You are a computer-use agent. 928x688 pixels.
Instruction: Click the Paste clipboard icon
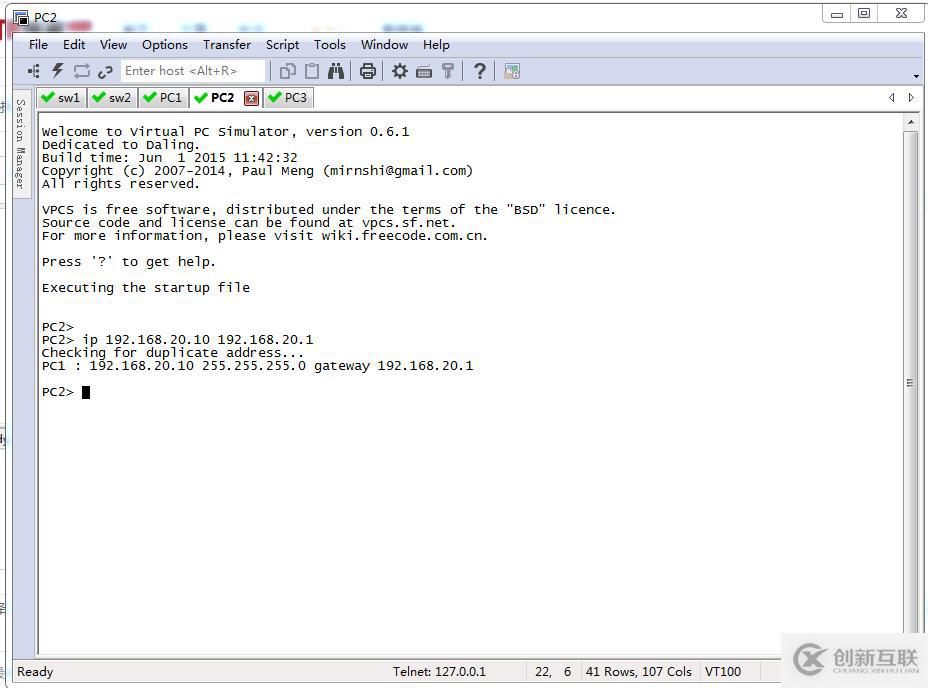(312, 72)
